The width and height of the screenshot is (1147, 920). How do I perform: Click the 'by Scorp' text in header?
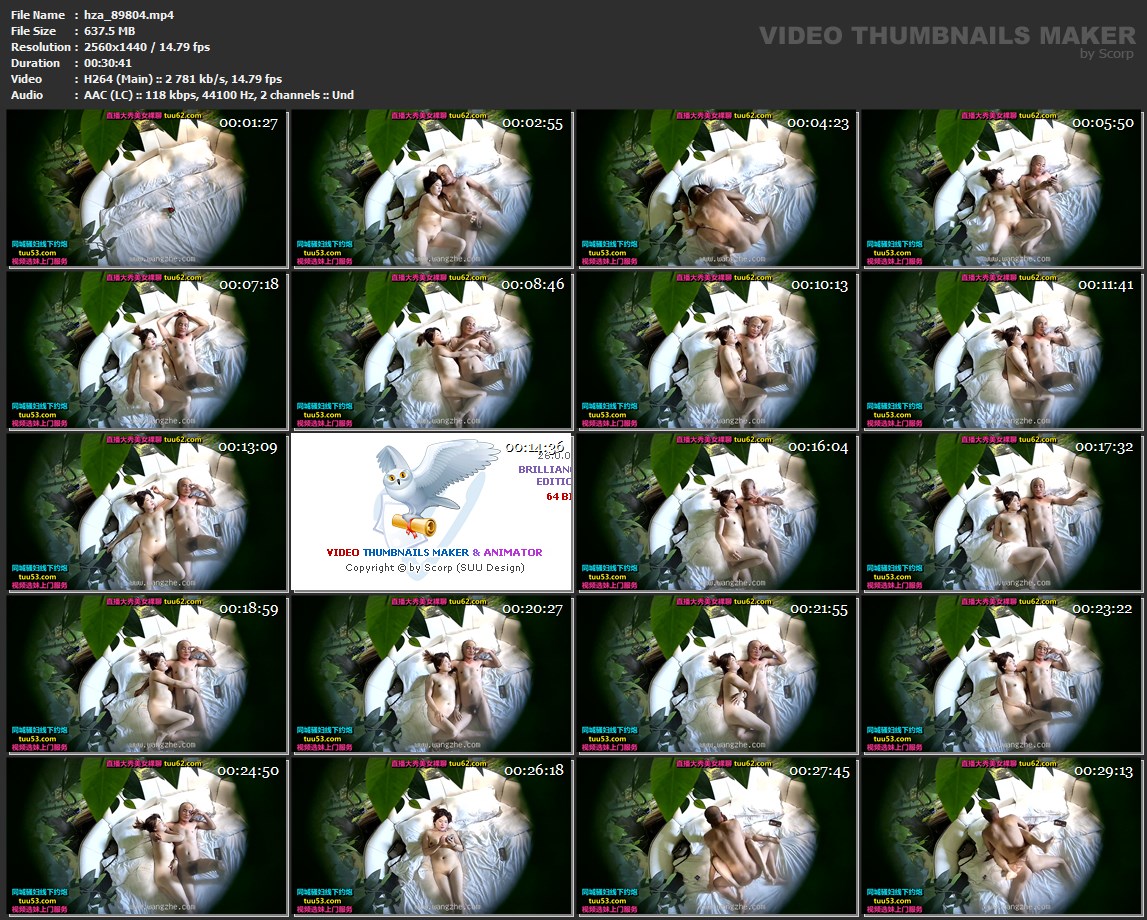[1107, 54]
